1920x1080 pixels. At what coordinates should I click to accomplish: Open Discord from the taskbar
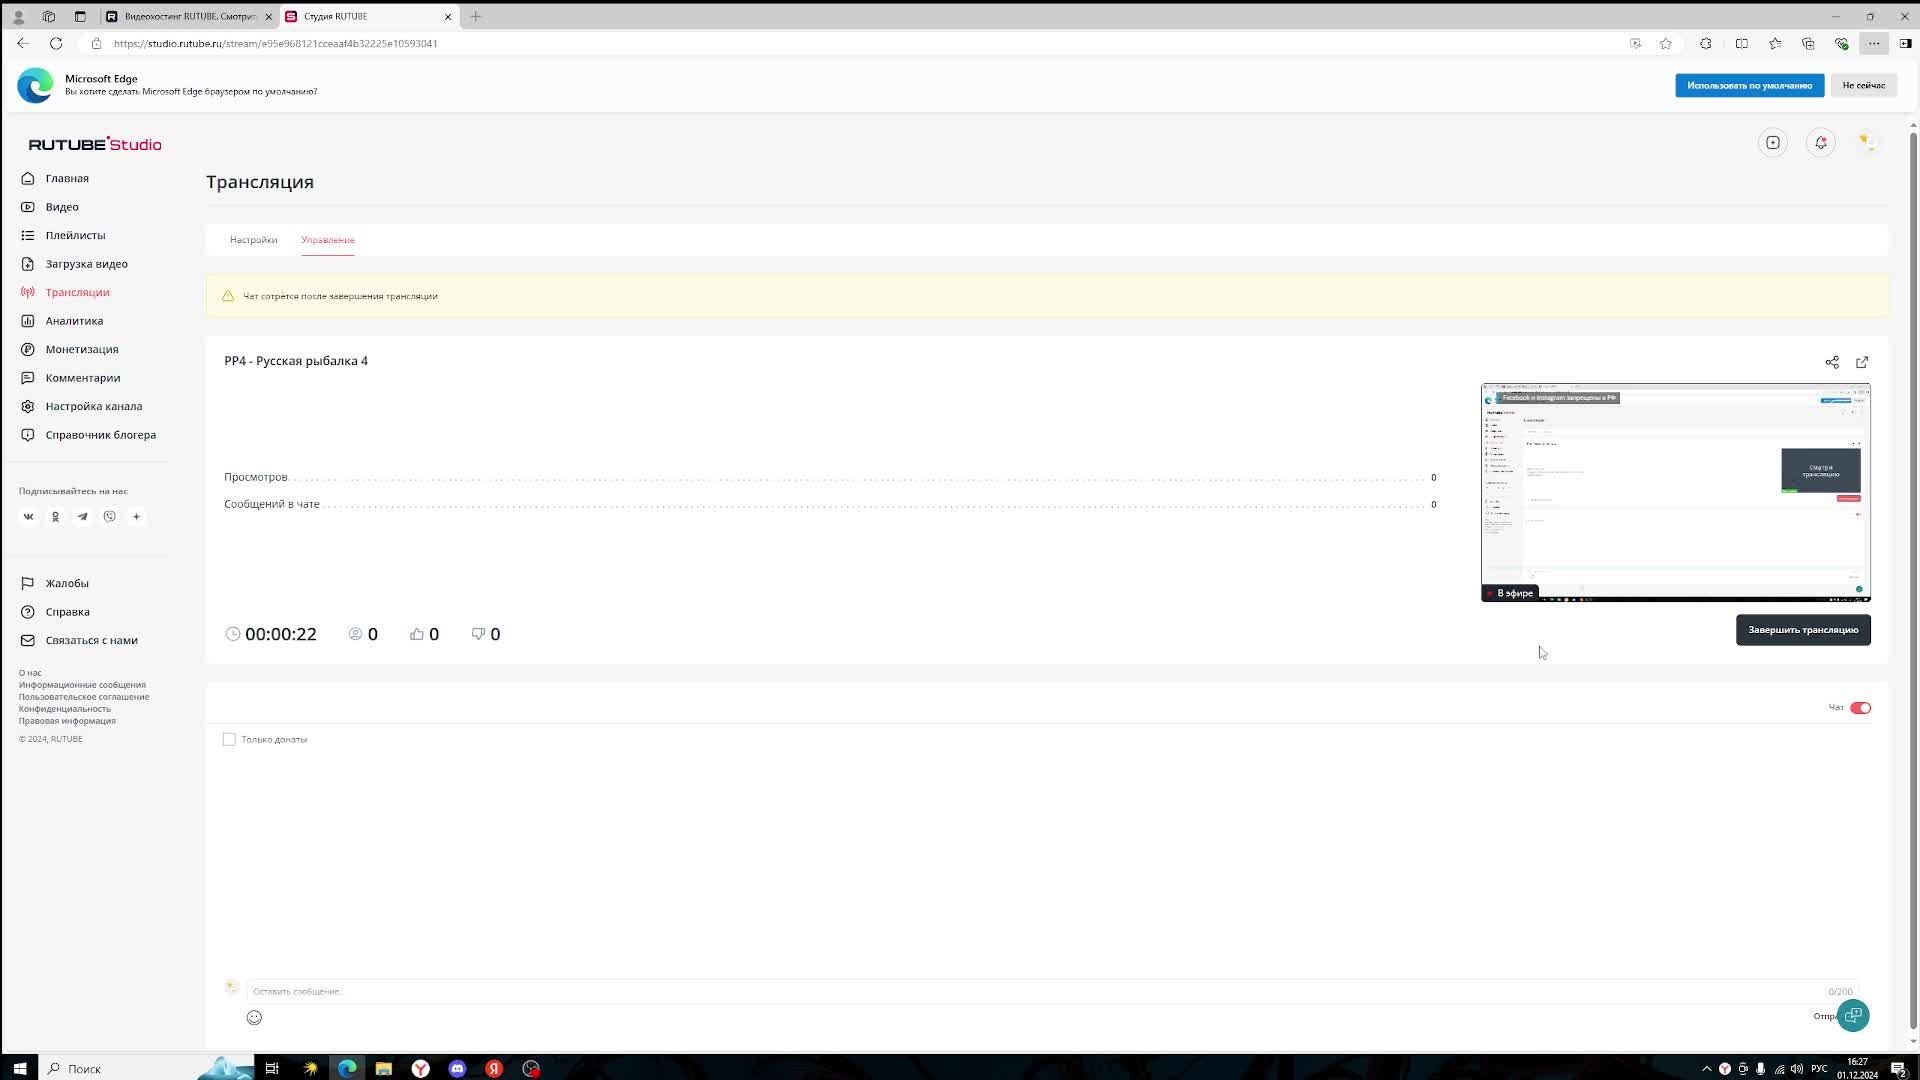point(457,1068)
